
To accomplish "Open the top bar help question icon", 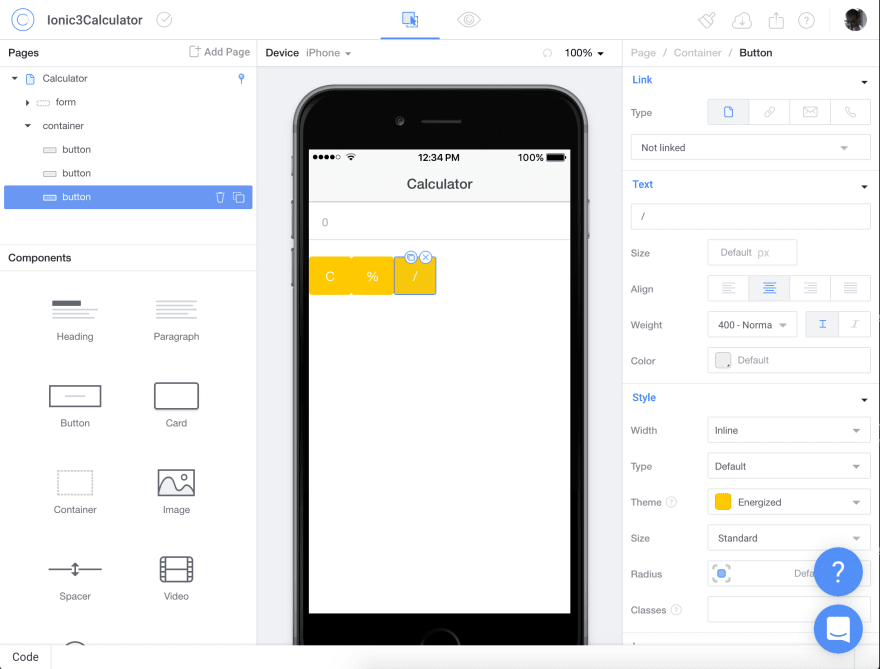I will point(806,21).
